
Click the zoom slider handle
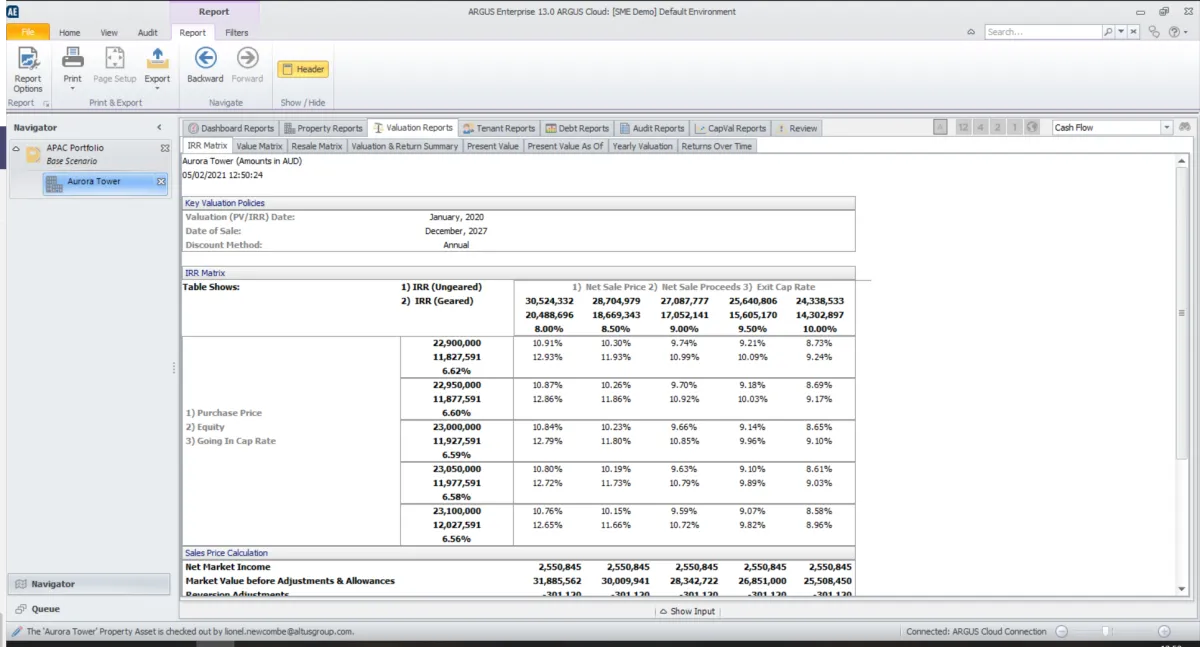point(1104,632)
